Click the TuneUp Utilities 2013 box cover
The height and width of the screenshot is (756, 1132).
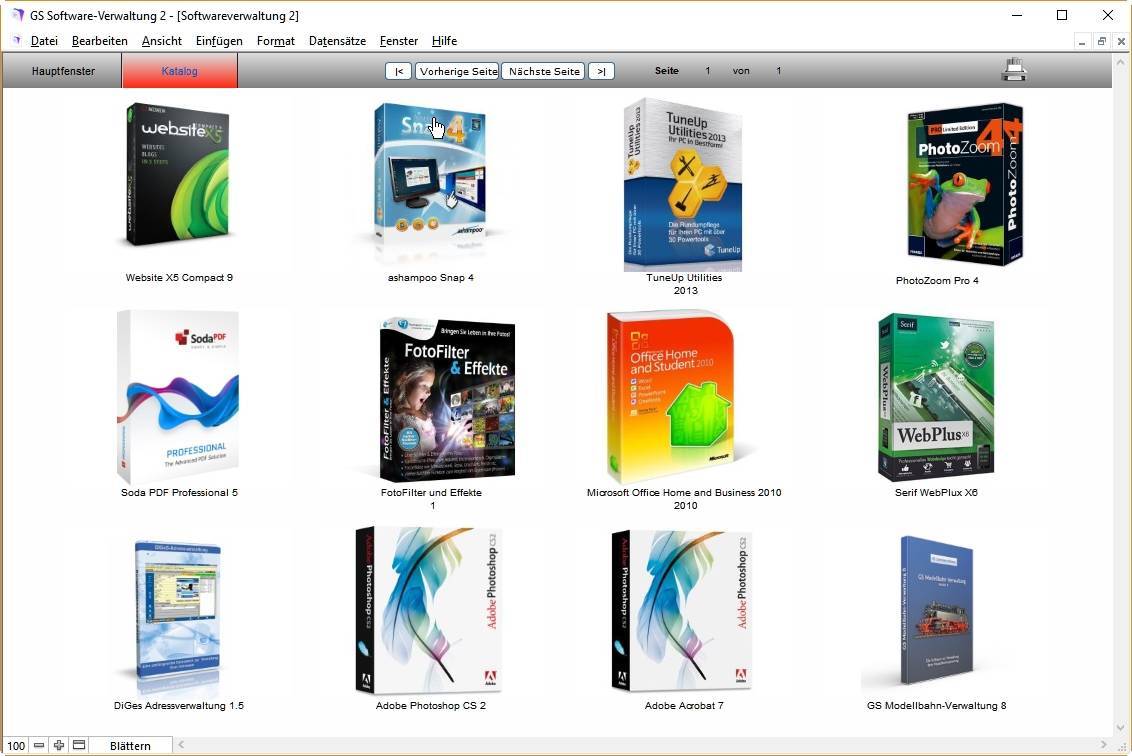684,185
